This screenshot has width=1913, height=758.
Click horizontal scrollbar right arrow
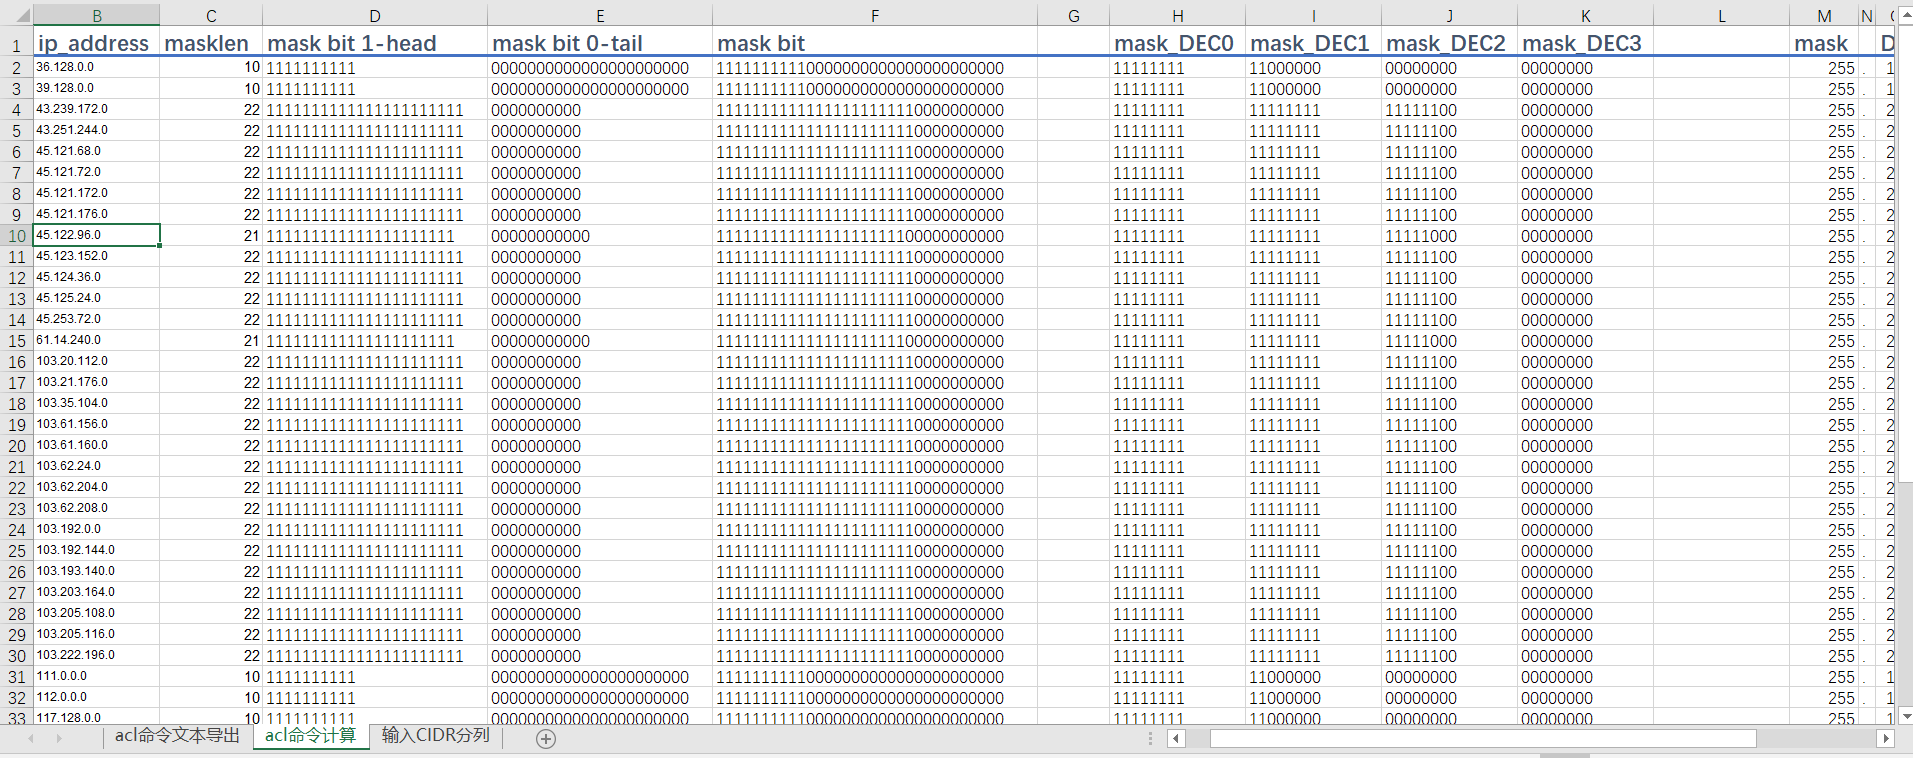click(1885, 739)
